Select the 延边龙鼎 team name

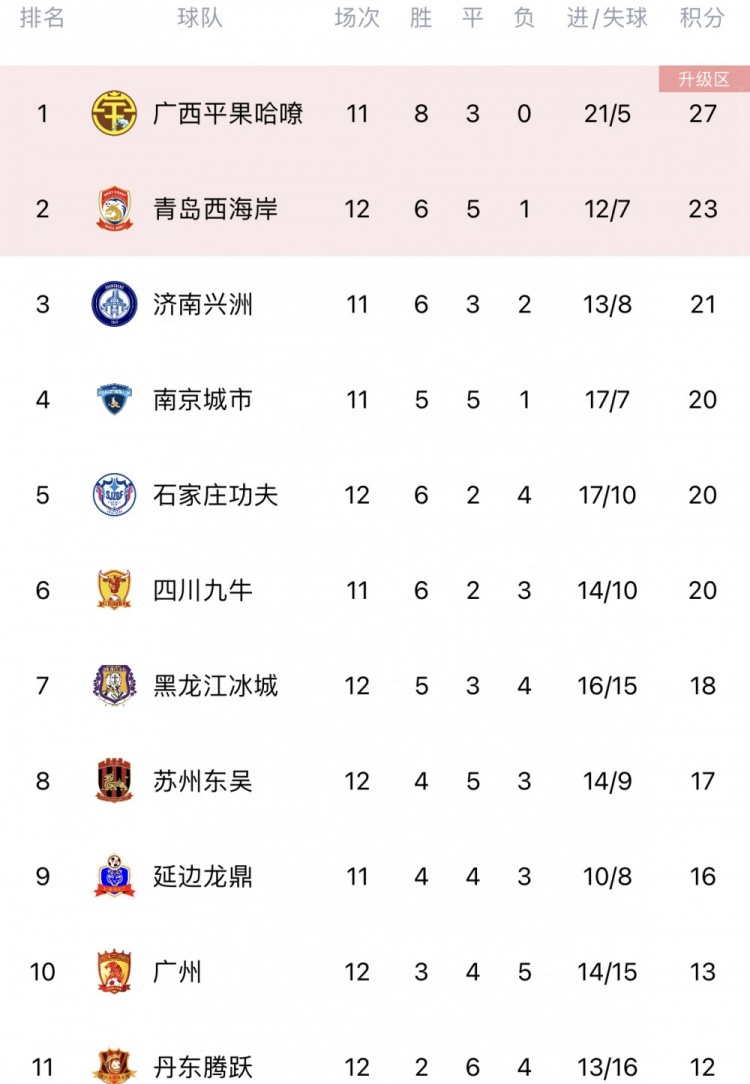[x=203, y=877]
